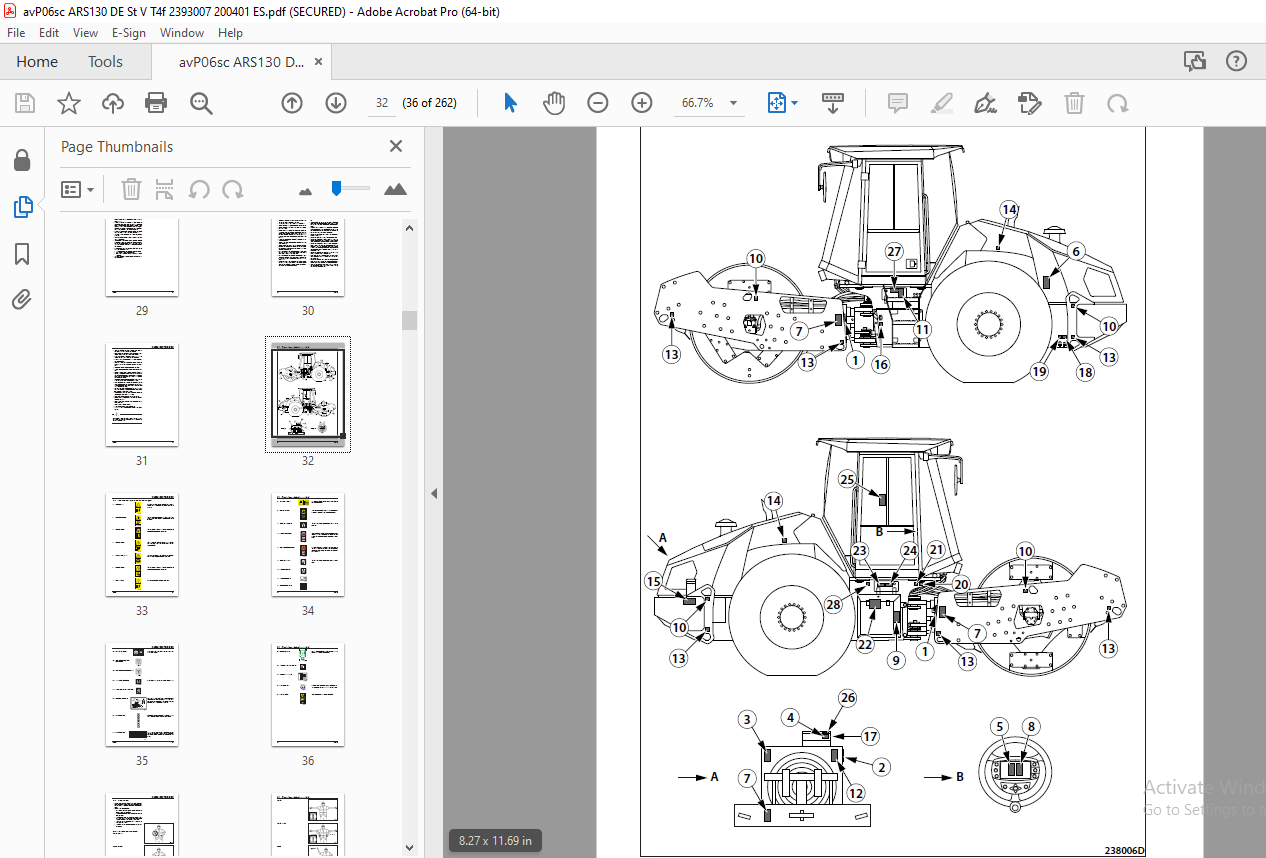Switch to the Home tab
Image resolution: width=1266 pixels, height=858 pixels.
37,62
